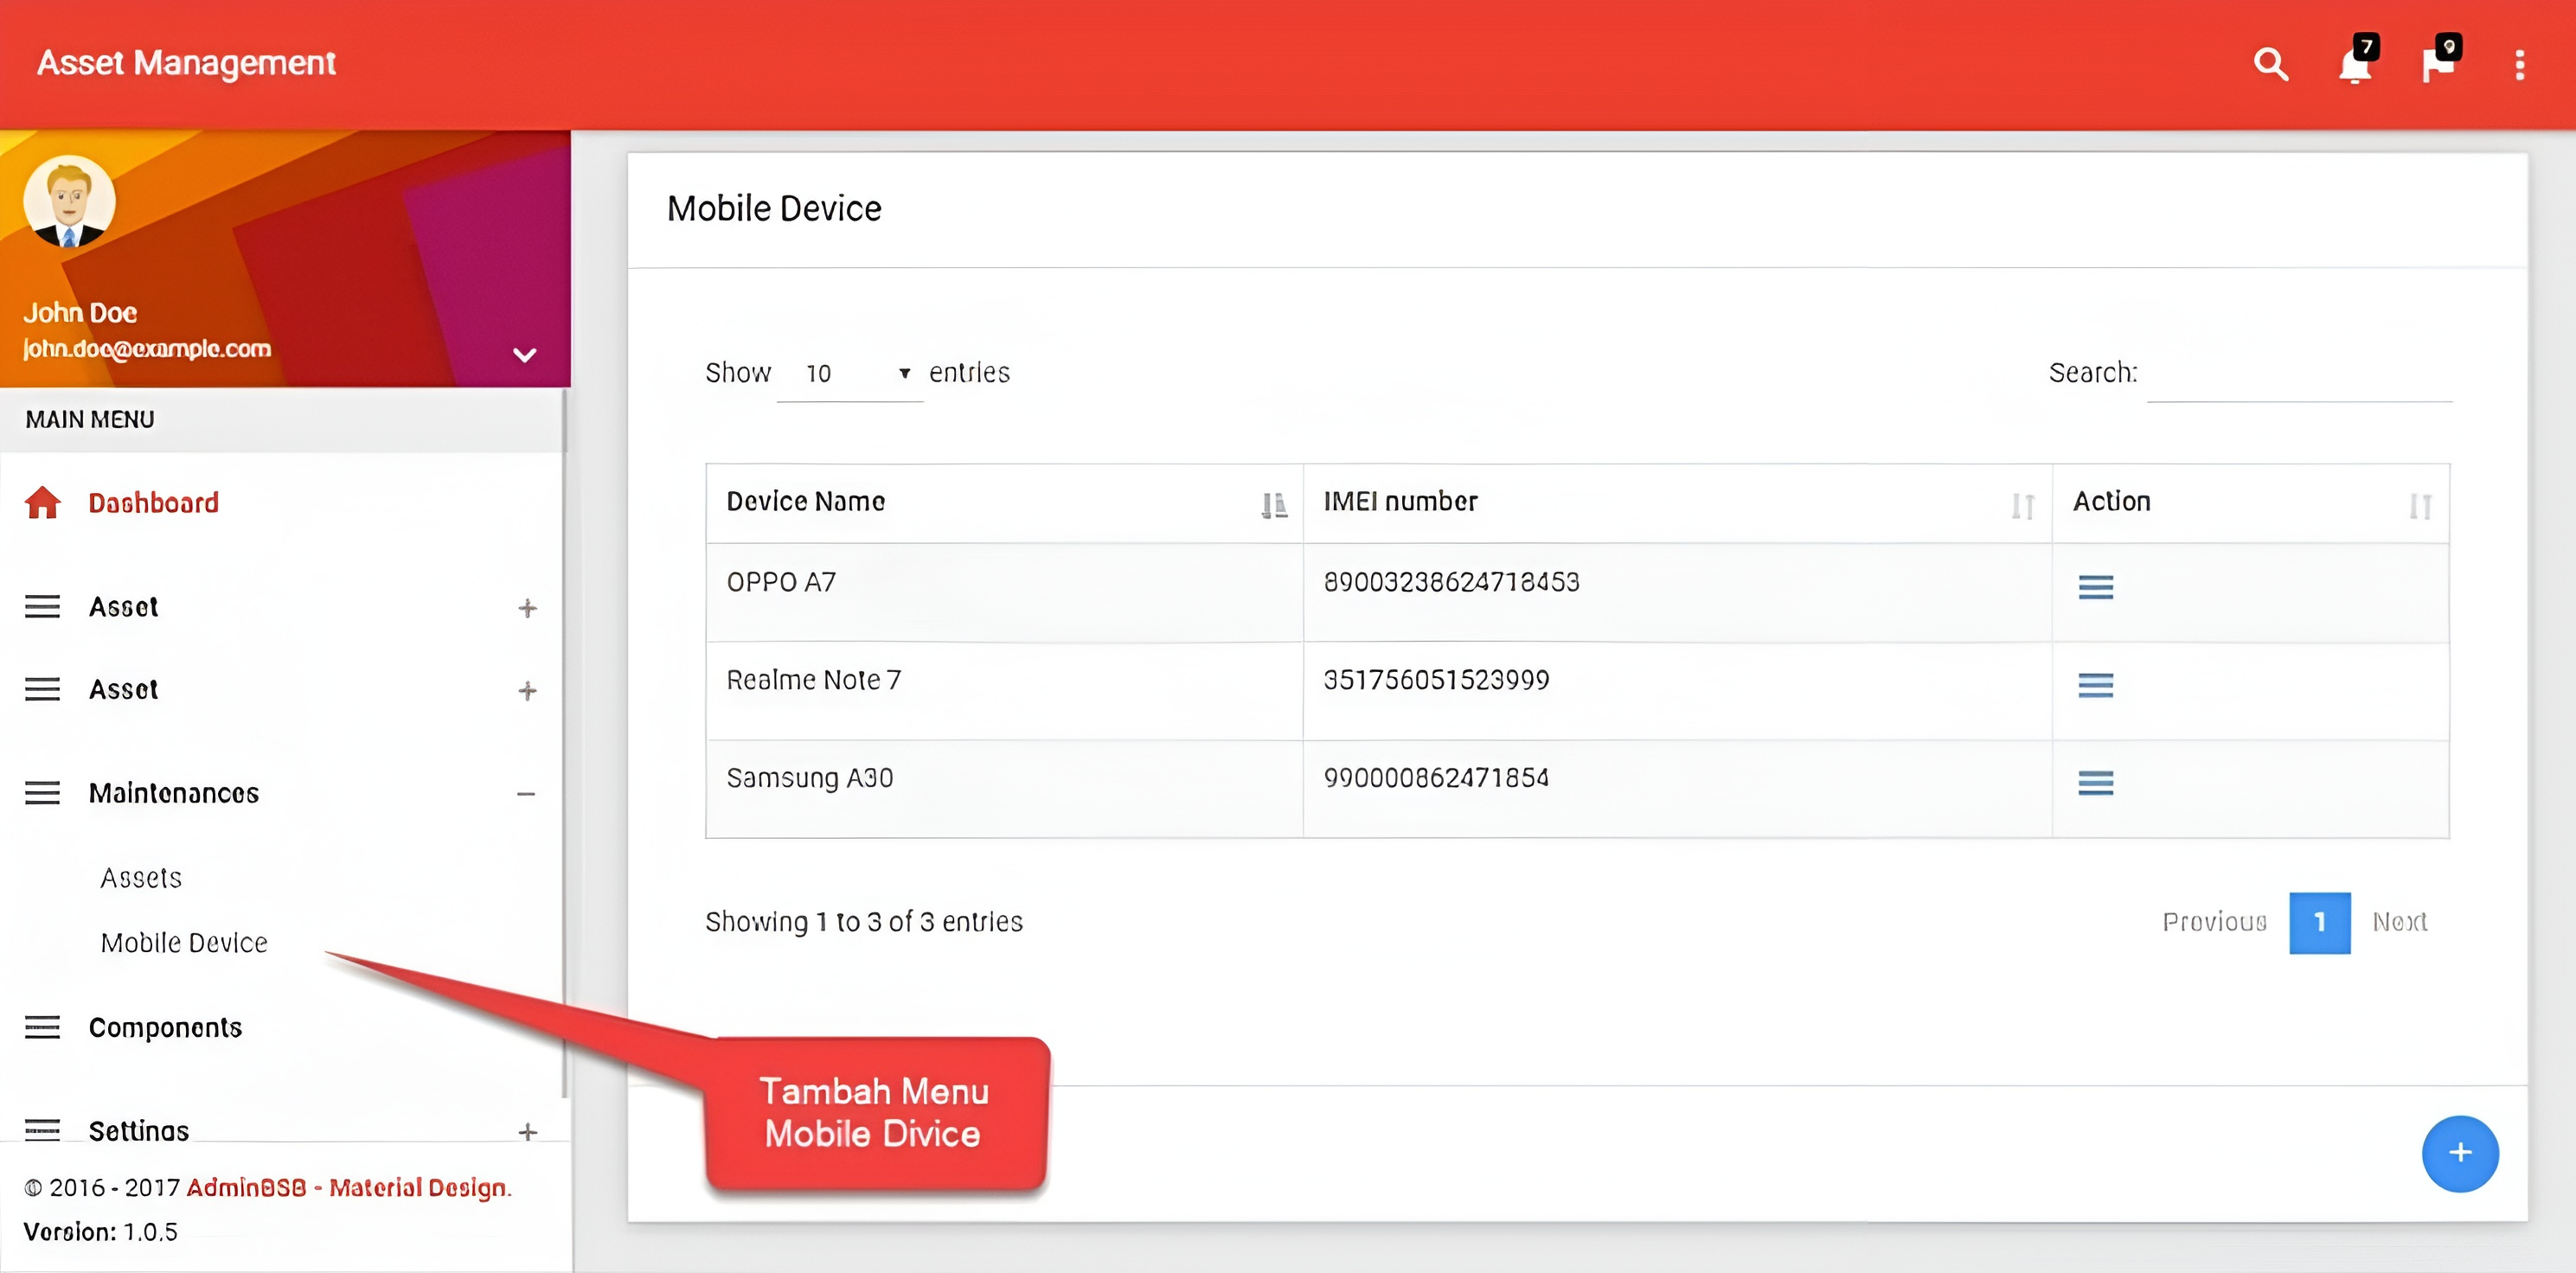Image resolution: width=2576 pixels, height=1273 pixels.
Task: Click John Doe's avatar picture
Action: coord(69,201)
